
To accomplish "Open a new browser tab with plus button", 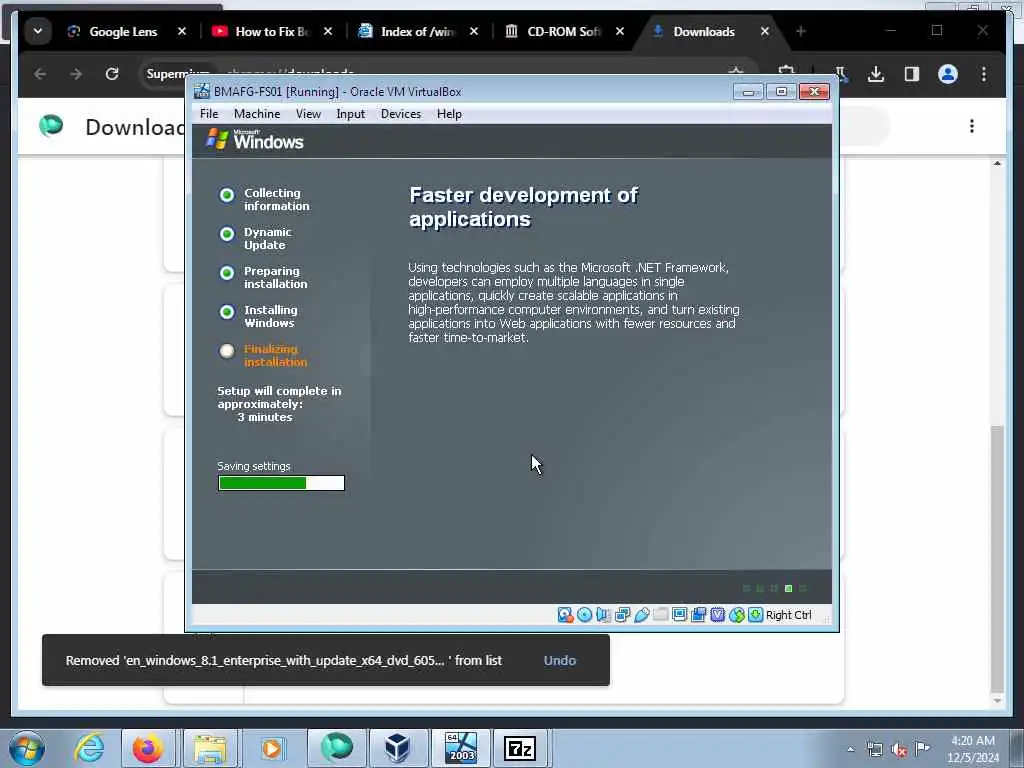I will pyautogui.click(x=801, y=31).
